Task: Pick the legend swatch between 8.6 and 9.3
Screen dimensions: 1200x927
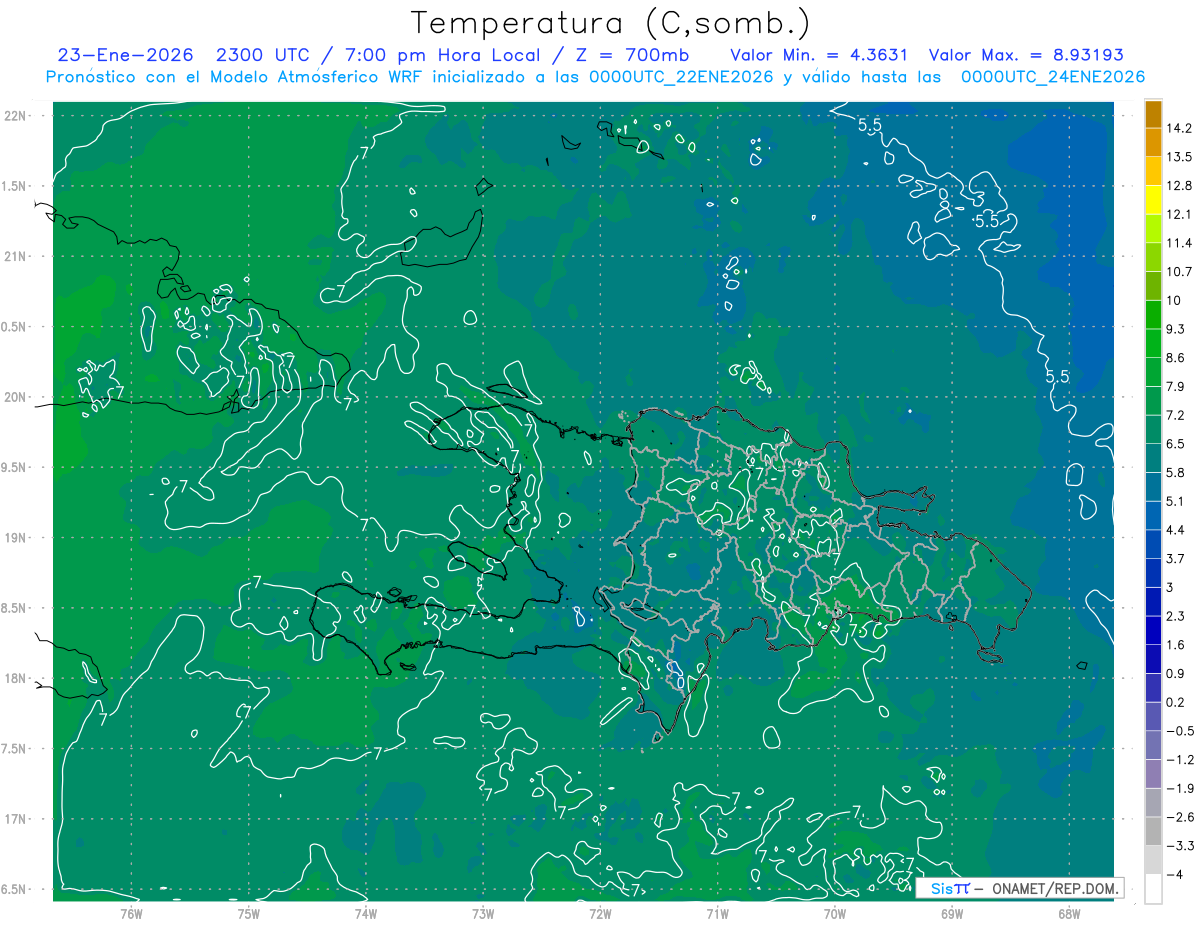Action: coord(1153,343)
